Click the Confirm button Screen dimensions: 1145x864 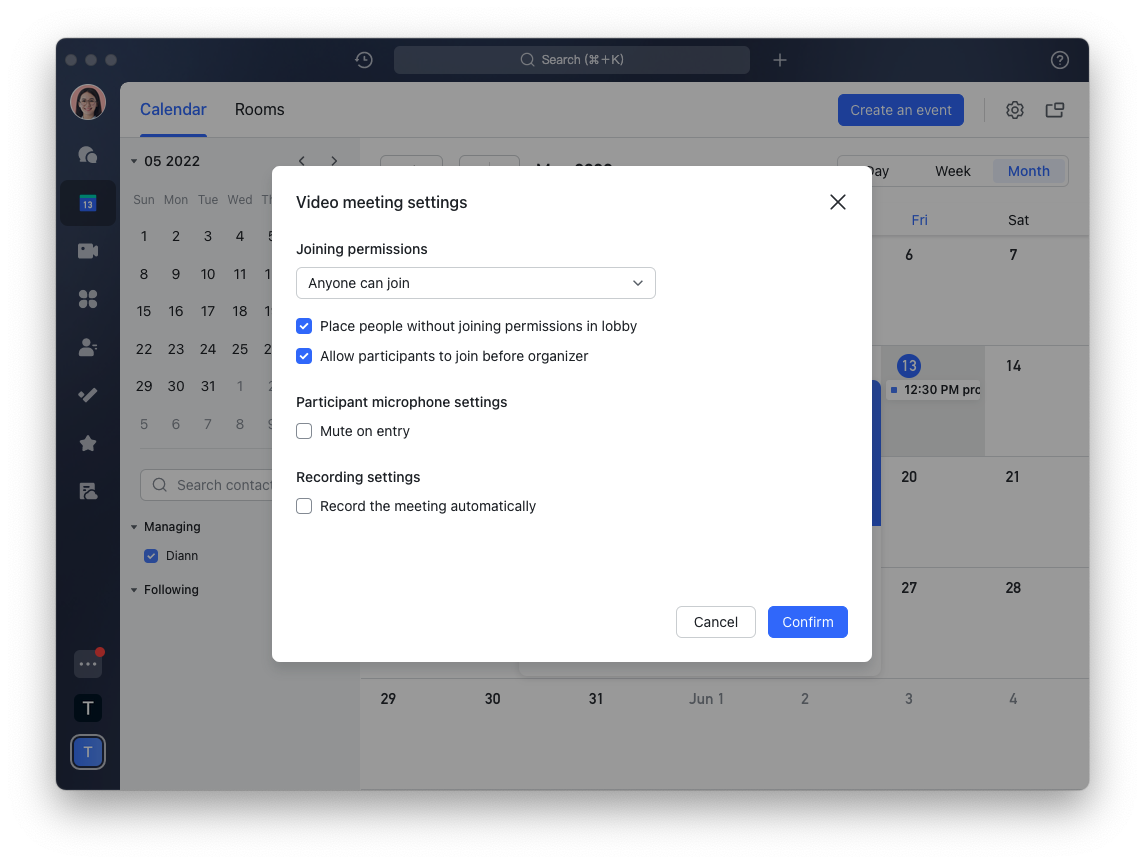(807, 622)
